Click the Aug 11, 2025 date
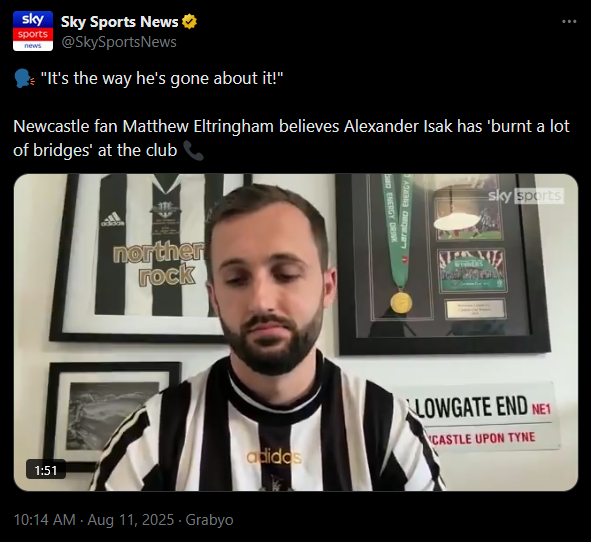Screen dimensions: 591x542 pos(131,520)
